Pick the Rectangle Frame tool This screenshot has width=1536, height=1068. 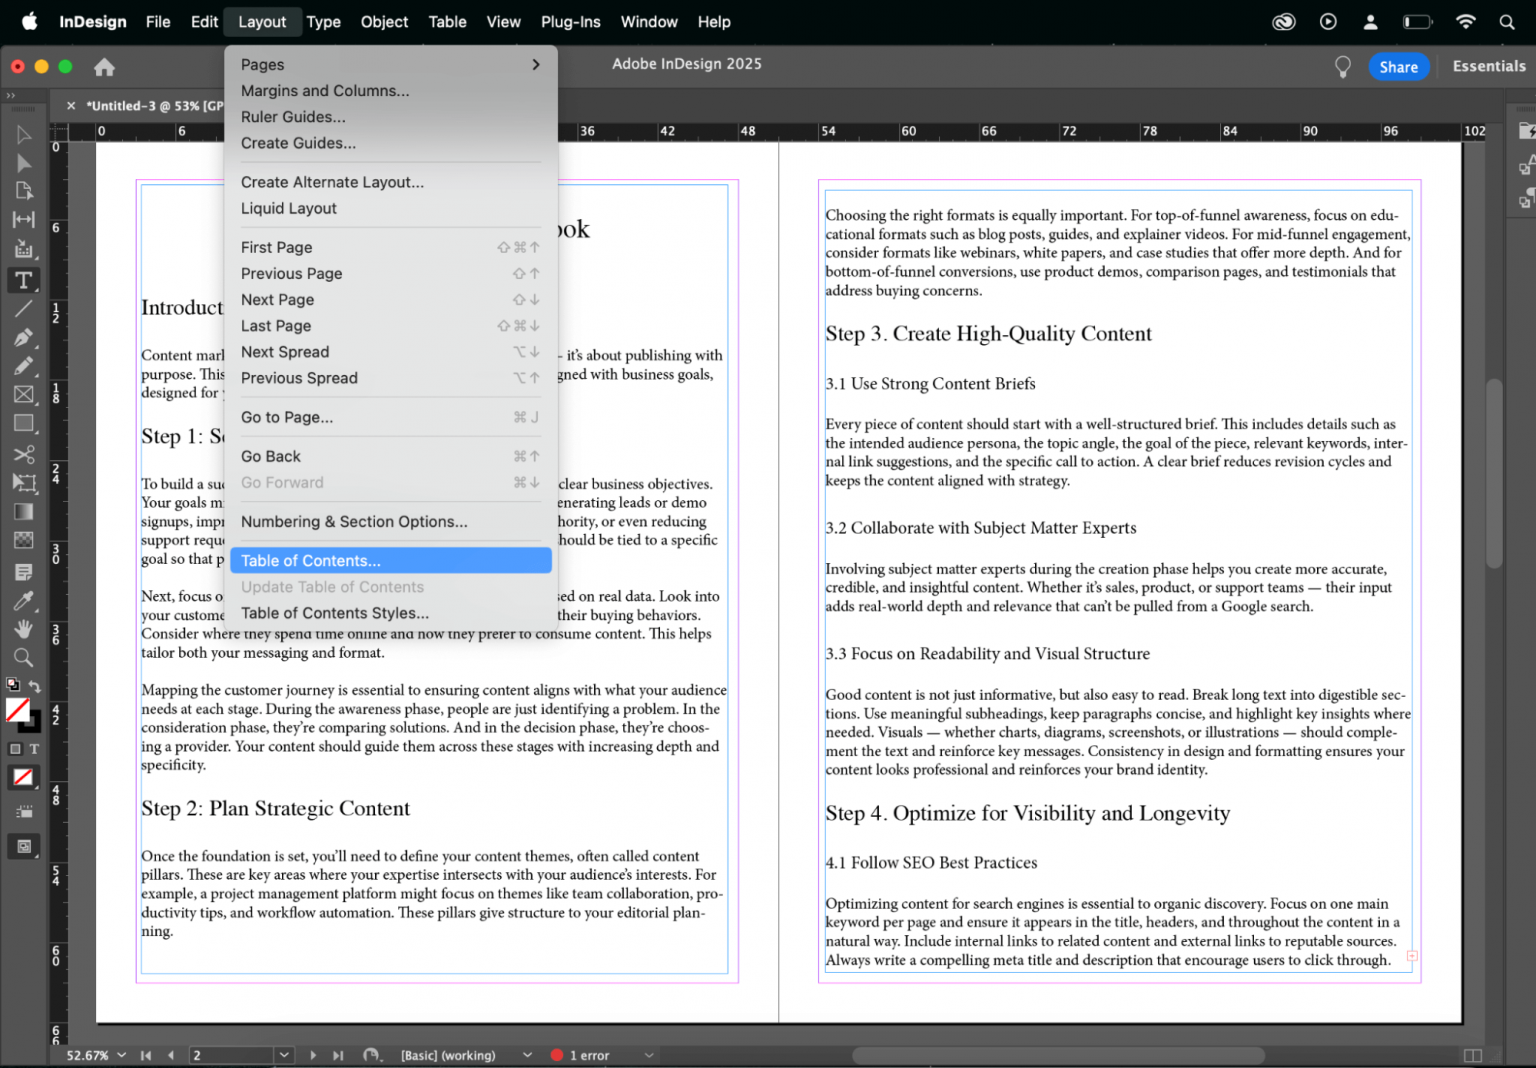coord(23,395)
